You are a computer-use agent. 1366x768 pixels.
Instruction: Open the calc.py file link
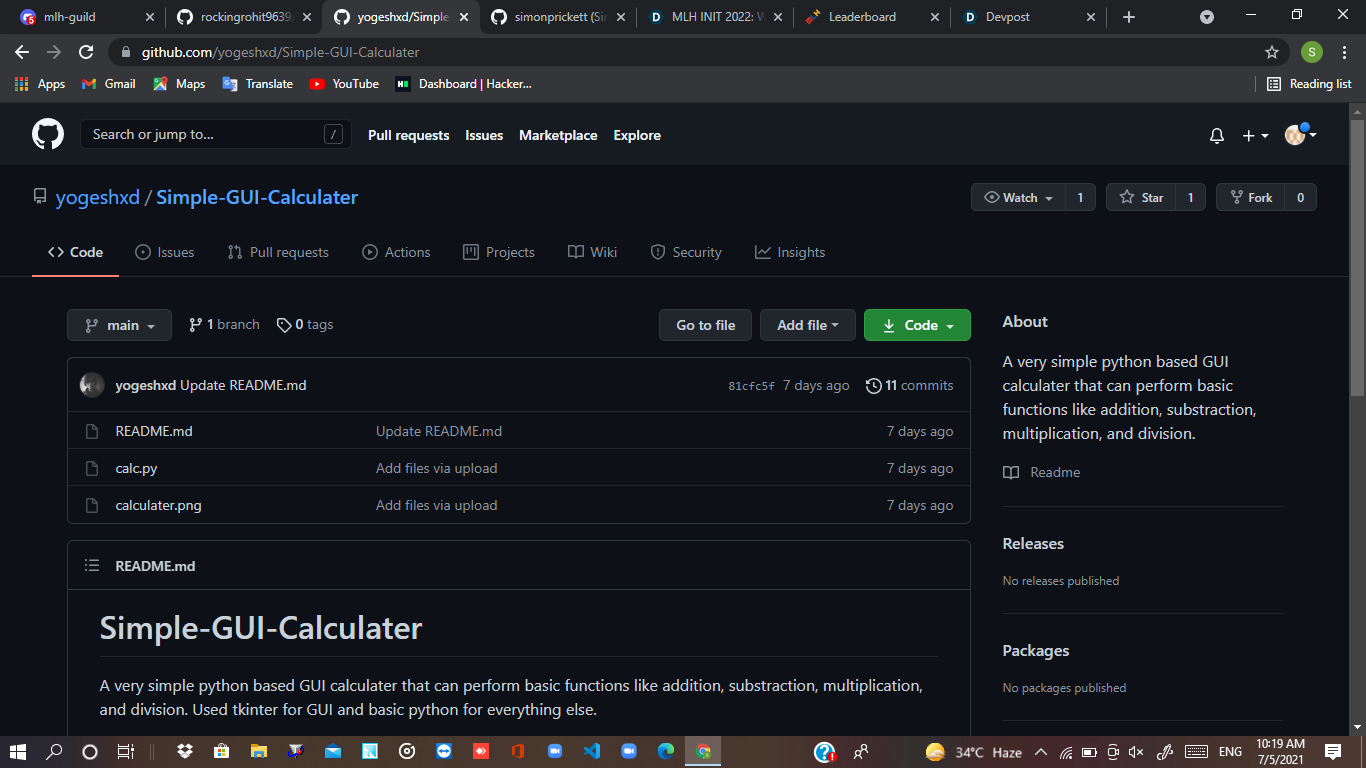coord(134,468)
